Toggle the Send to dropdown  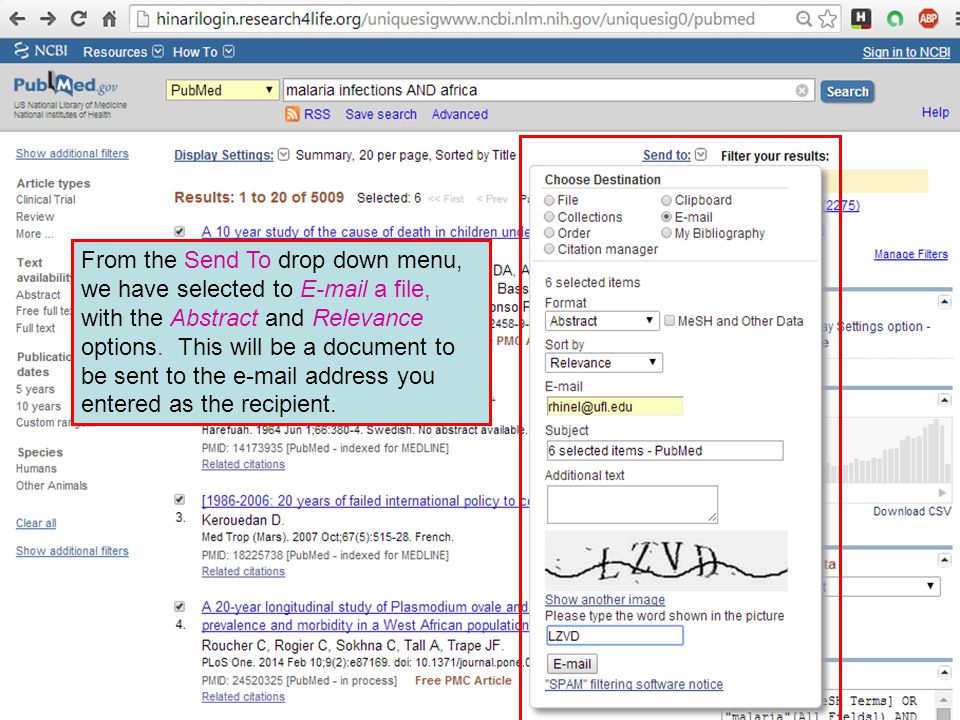(675, 155)
